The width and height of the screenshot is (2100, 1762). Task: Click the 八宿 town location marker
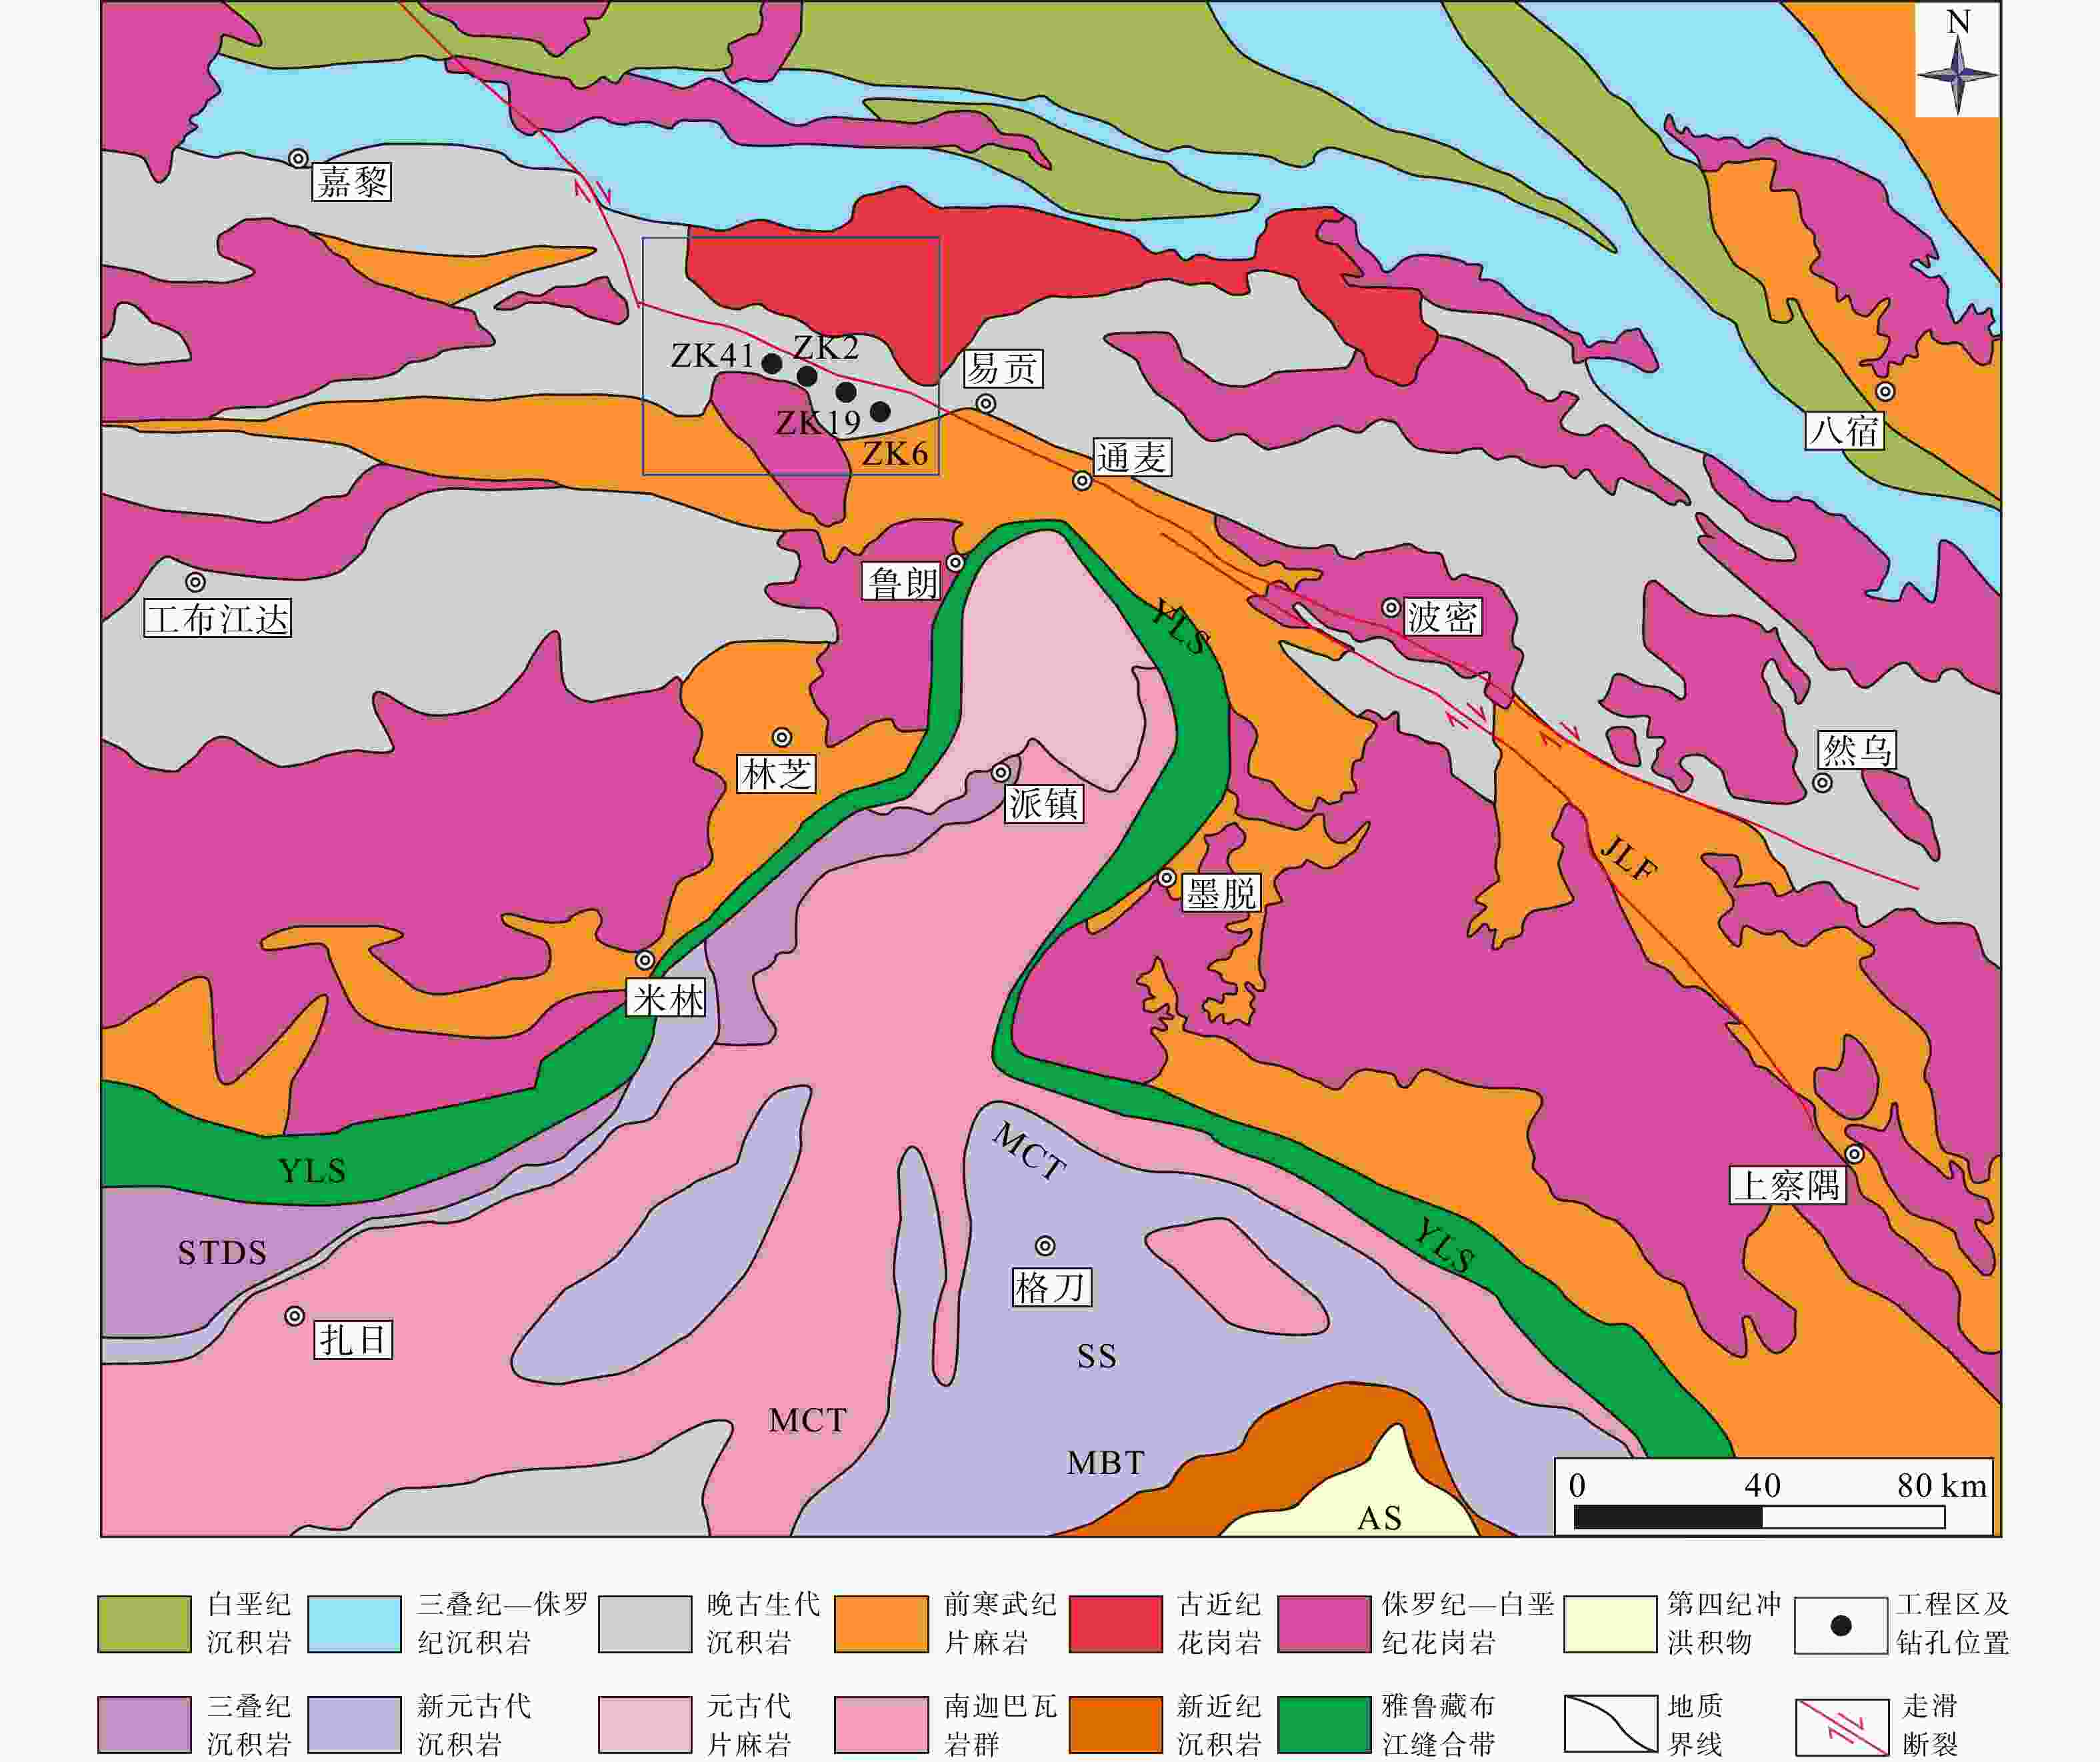point(1885,392)
